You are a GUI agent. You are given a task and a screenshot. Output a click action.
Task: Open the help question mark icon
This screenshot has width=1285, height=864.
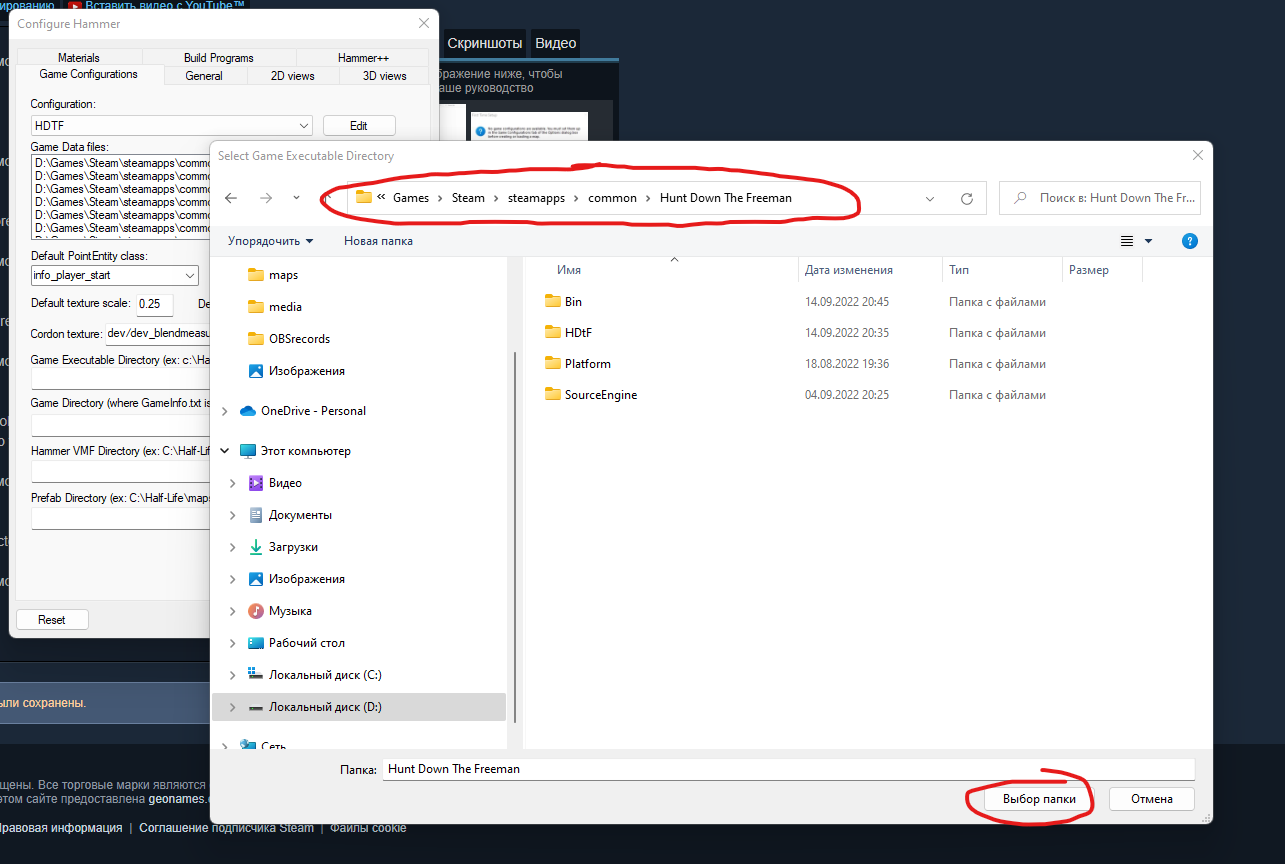click(x=1190, y=241)
